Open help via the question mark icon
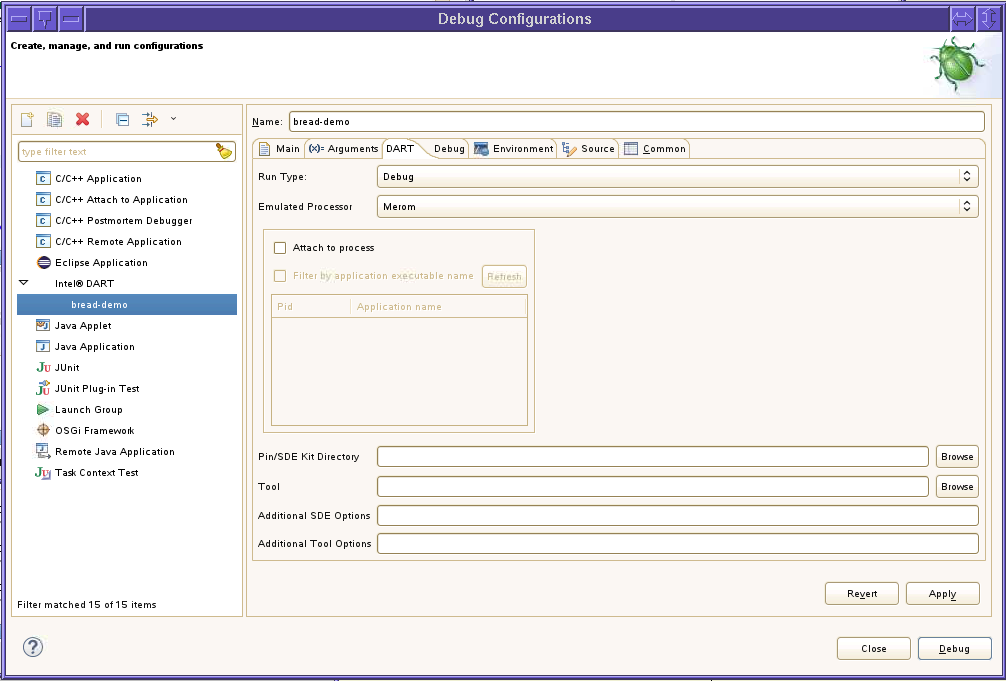The height and width of the screenshot is (681, 1006). point(33,647)
